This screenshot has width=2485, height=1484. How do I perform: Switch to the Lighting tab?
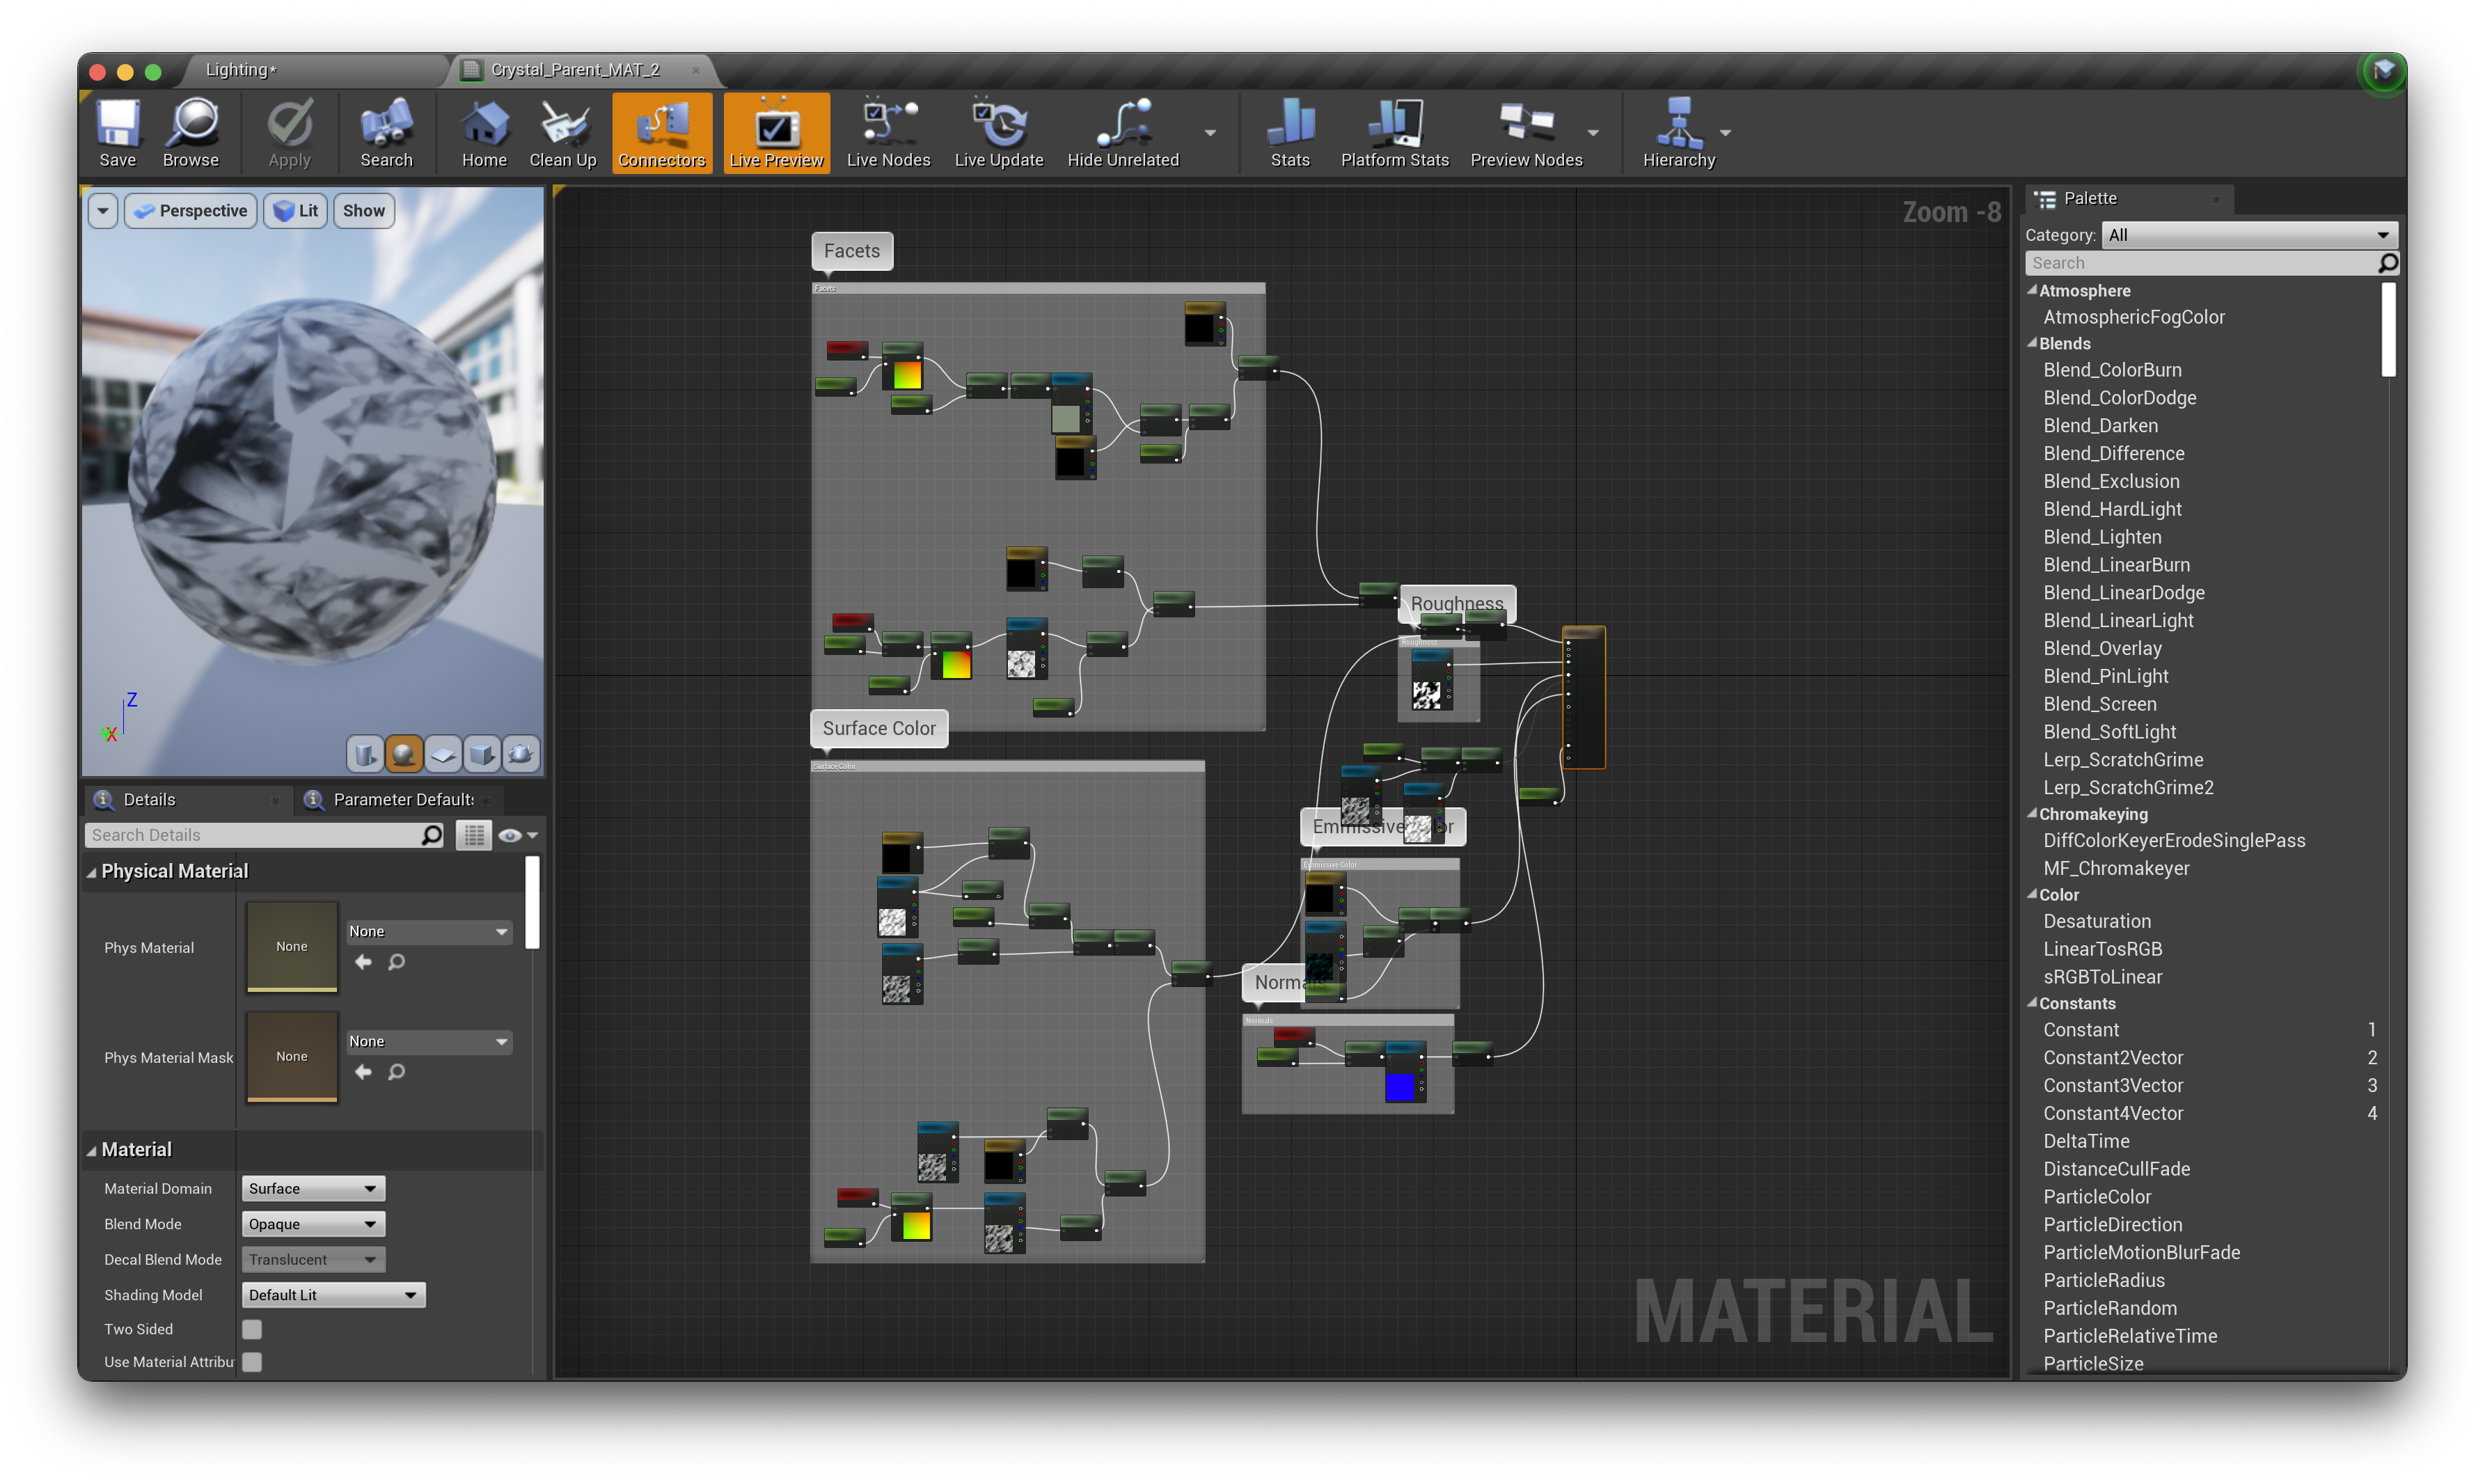(x=241, y=70)
